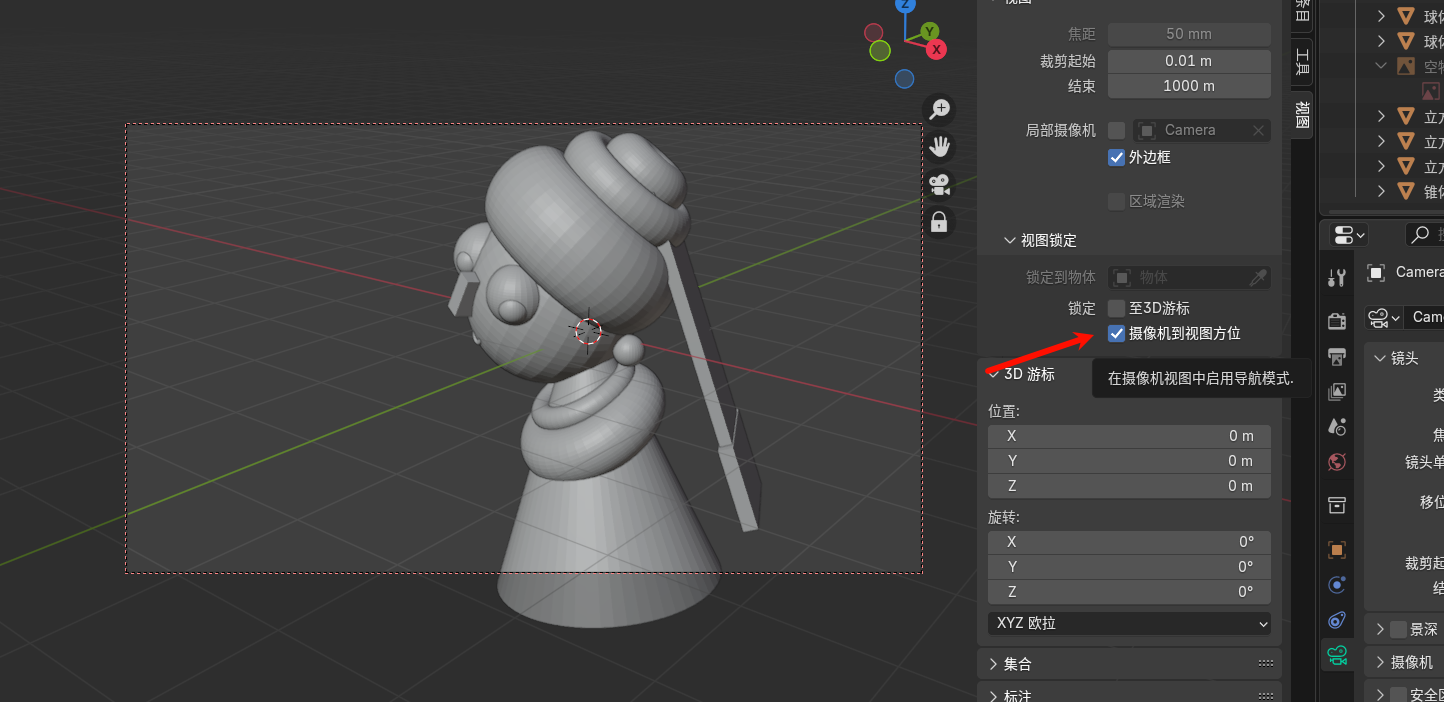Click the eyedropper for 锁定到物体 field
The height and width of the screenshot is (702, 1444).
coord(1259,277)
